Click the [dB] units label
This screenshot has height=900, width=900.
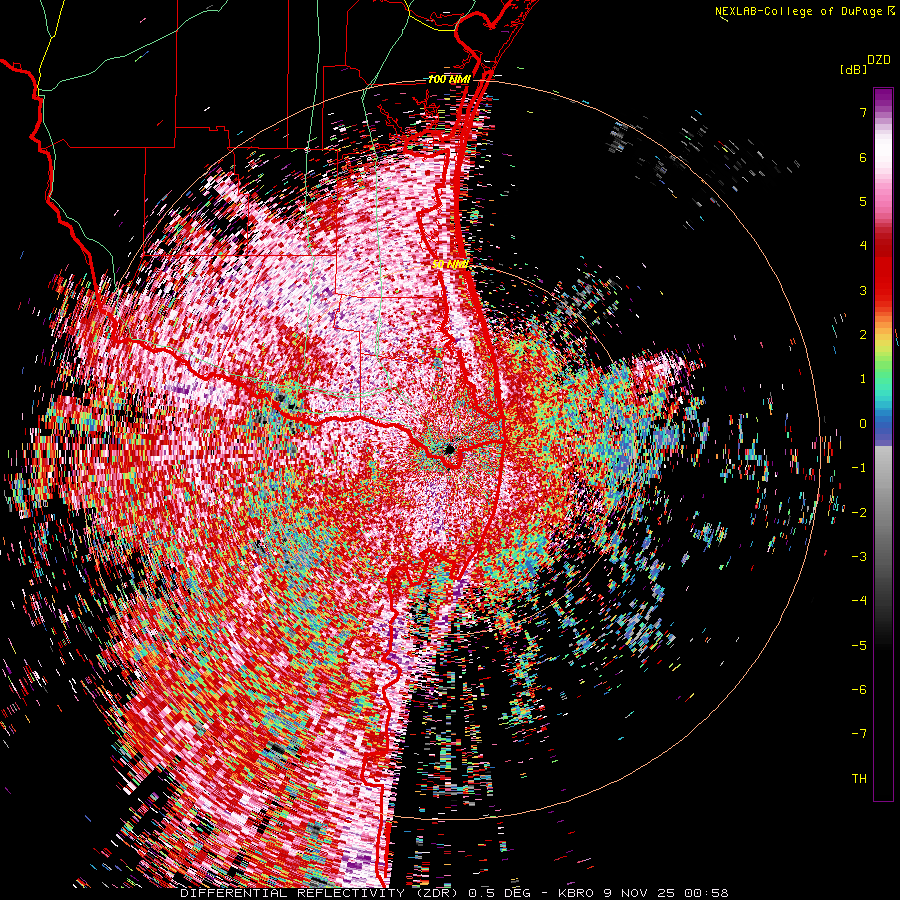tap(854, 69)
